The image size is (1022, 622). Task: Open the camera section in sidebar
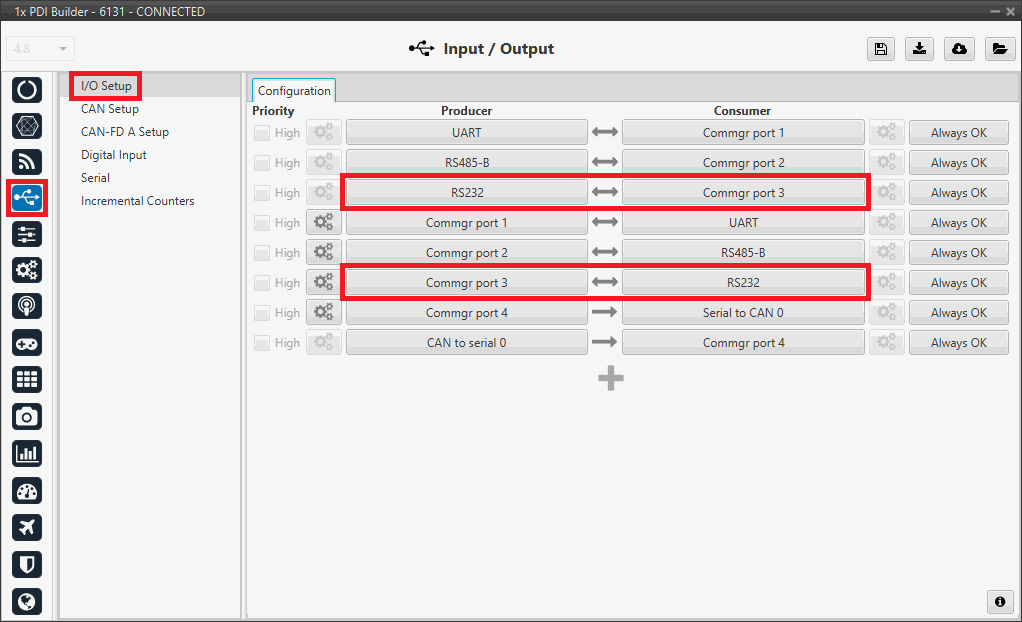27,416
